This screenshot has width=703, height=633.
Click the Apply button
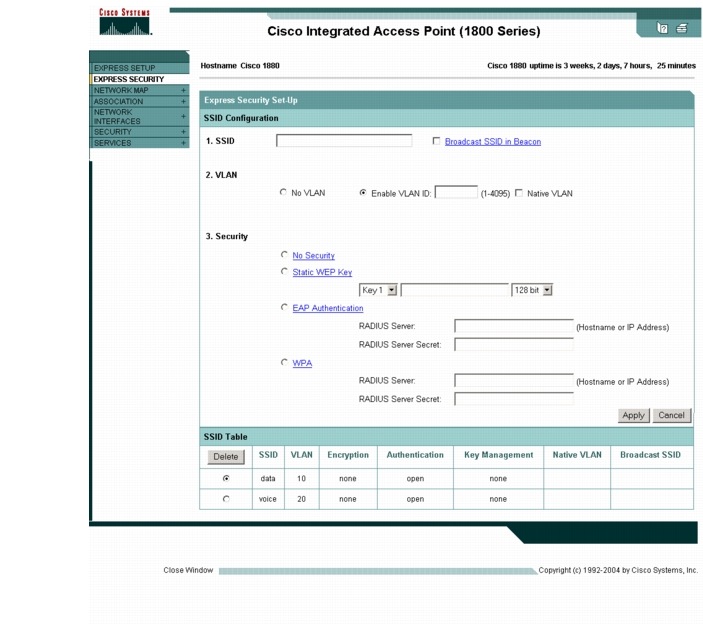633,415
